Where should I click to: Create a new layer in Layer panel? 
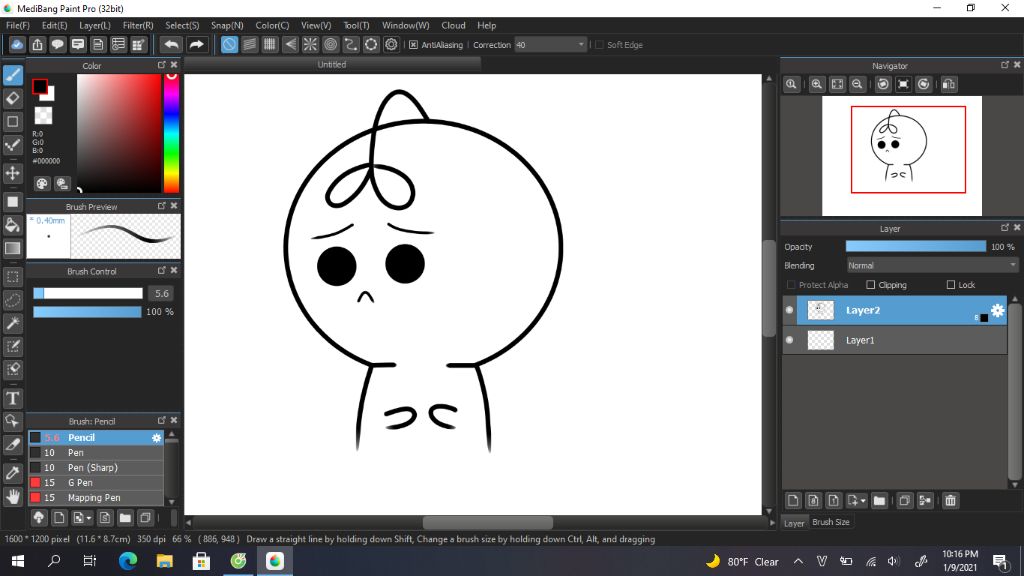(793, 500)
